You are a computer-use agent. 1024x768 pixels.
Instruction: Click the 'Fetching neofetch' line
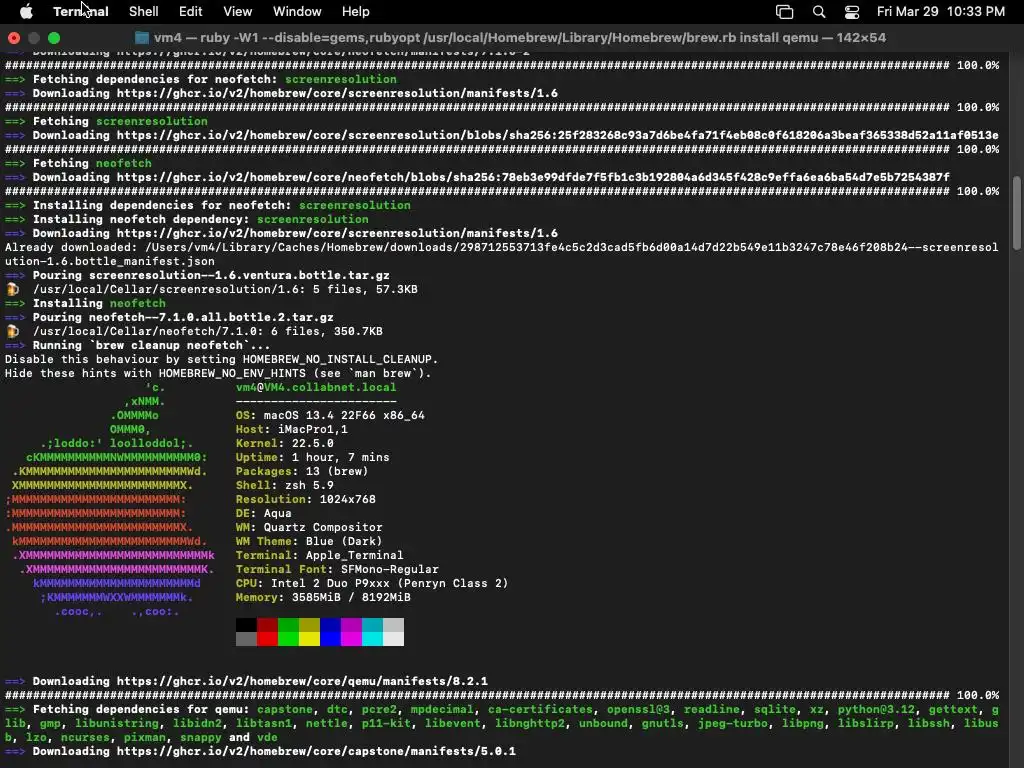coord(78,163)
